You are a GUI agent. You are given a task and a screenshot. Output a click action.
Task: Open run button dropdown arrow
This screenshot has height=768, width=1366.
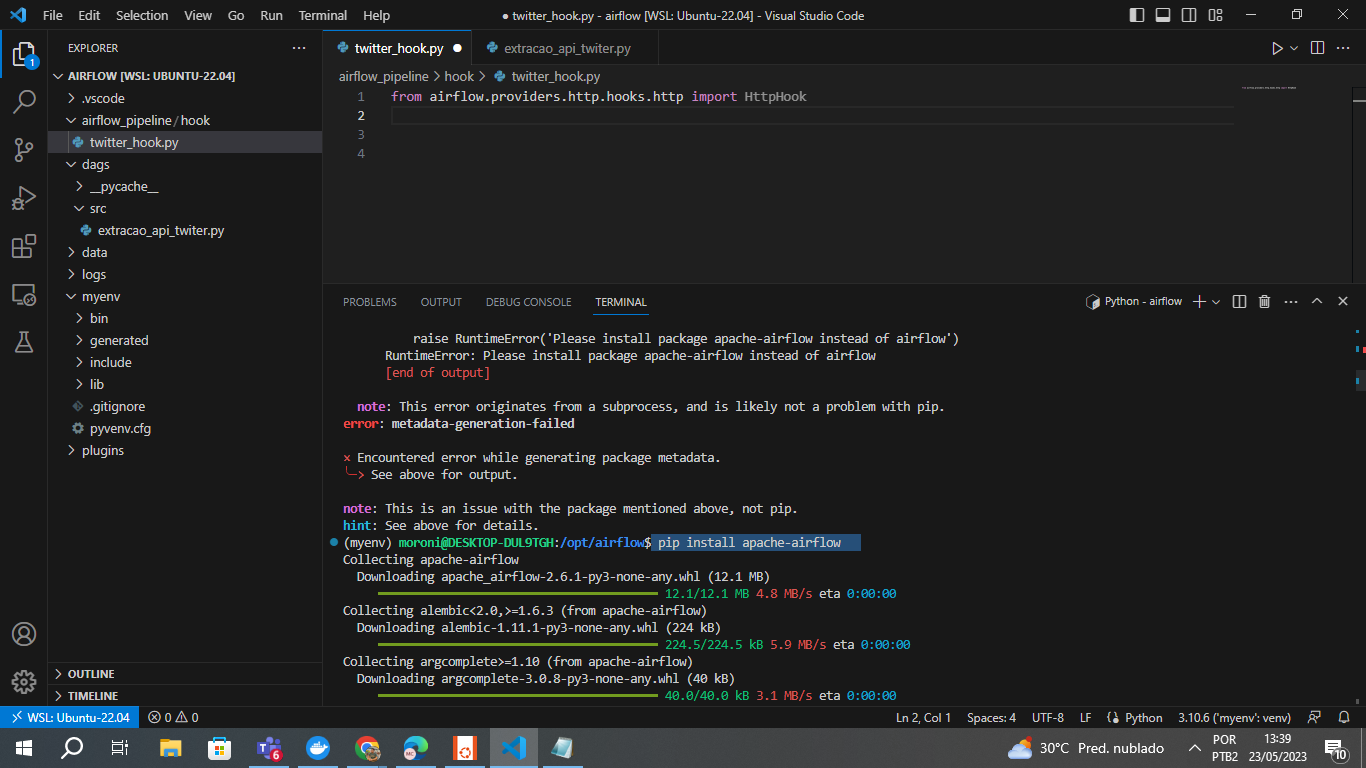pyautogui.click(x=1294, y=48)
